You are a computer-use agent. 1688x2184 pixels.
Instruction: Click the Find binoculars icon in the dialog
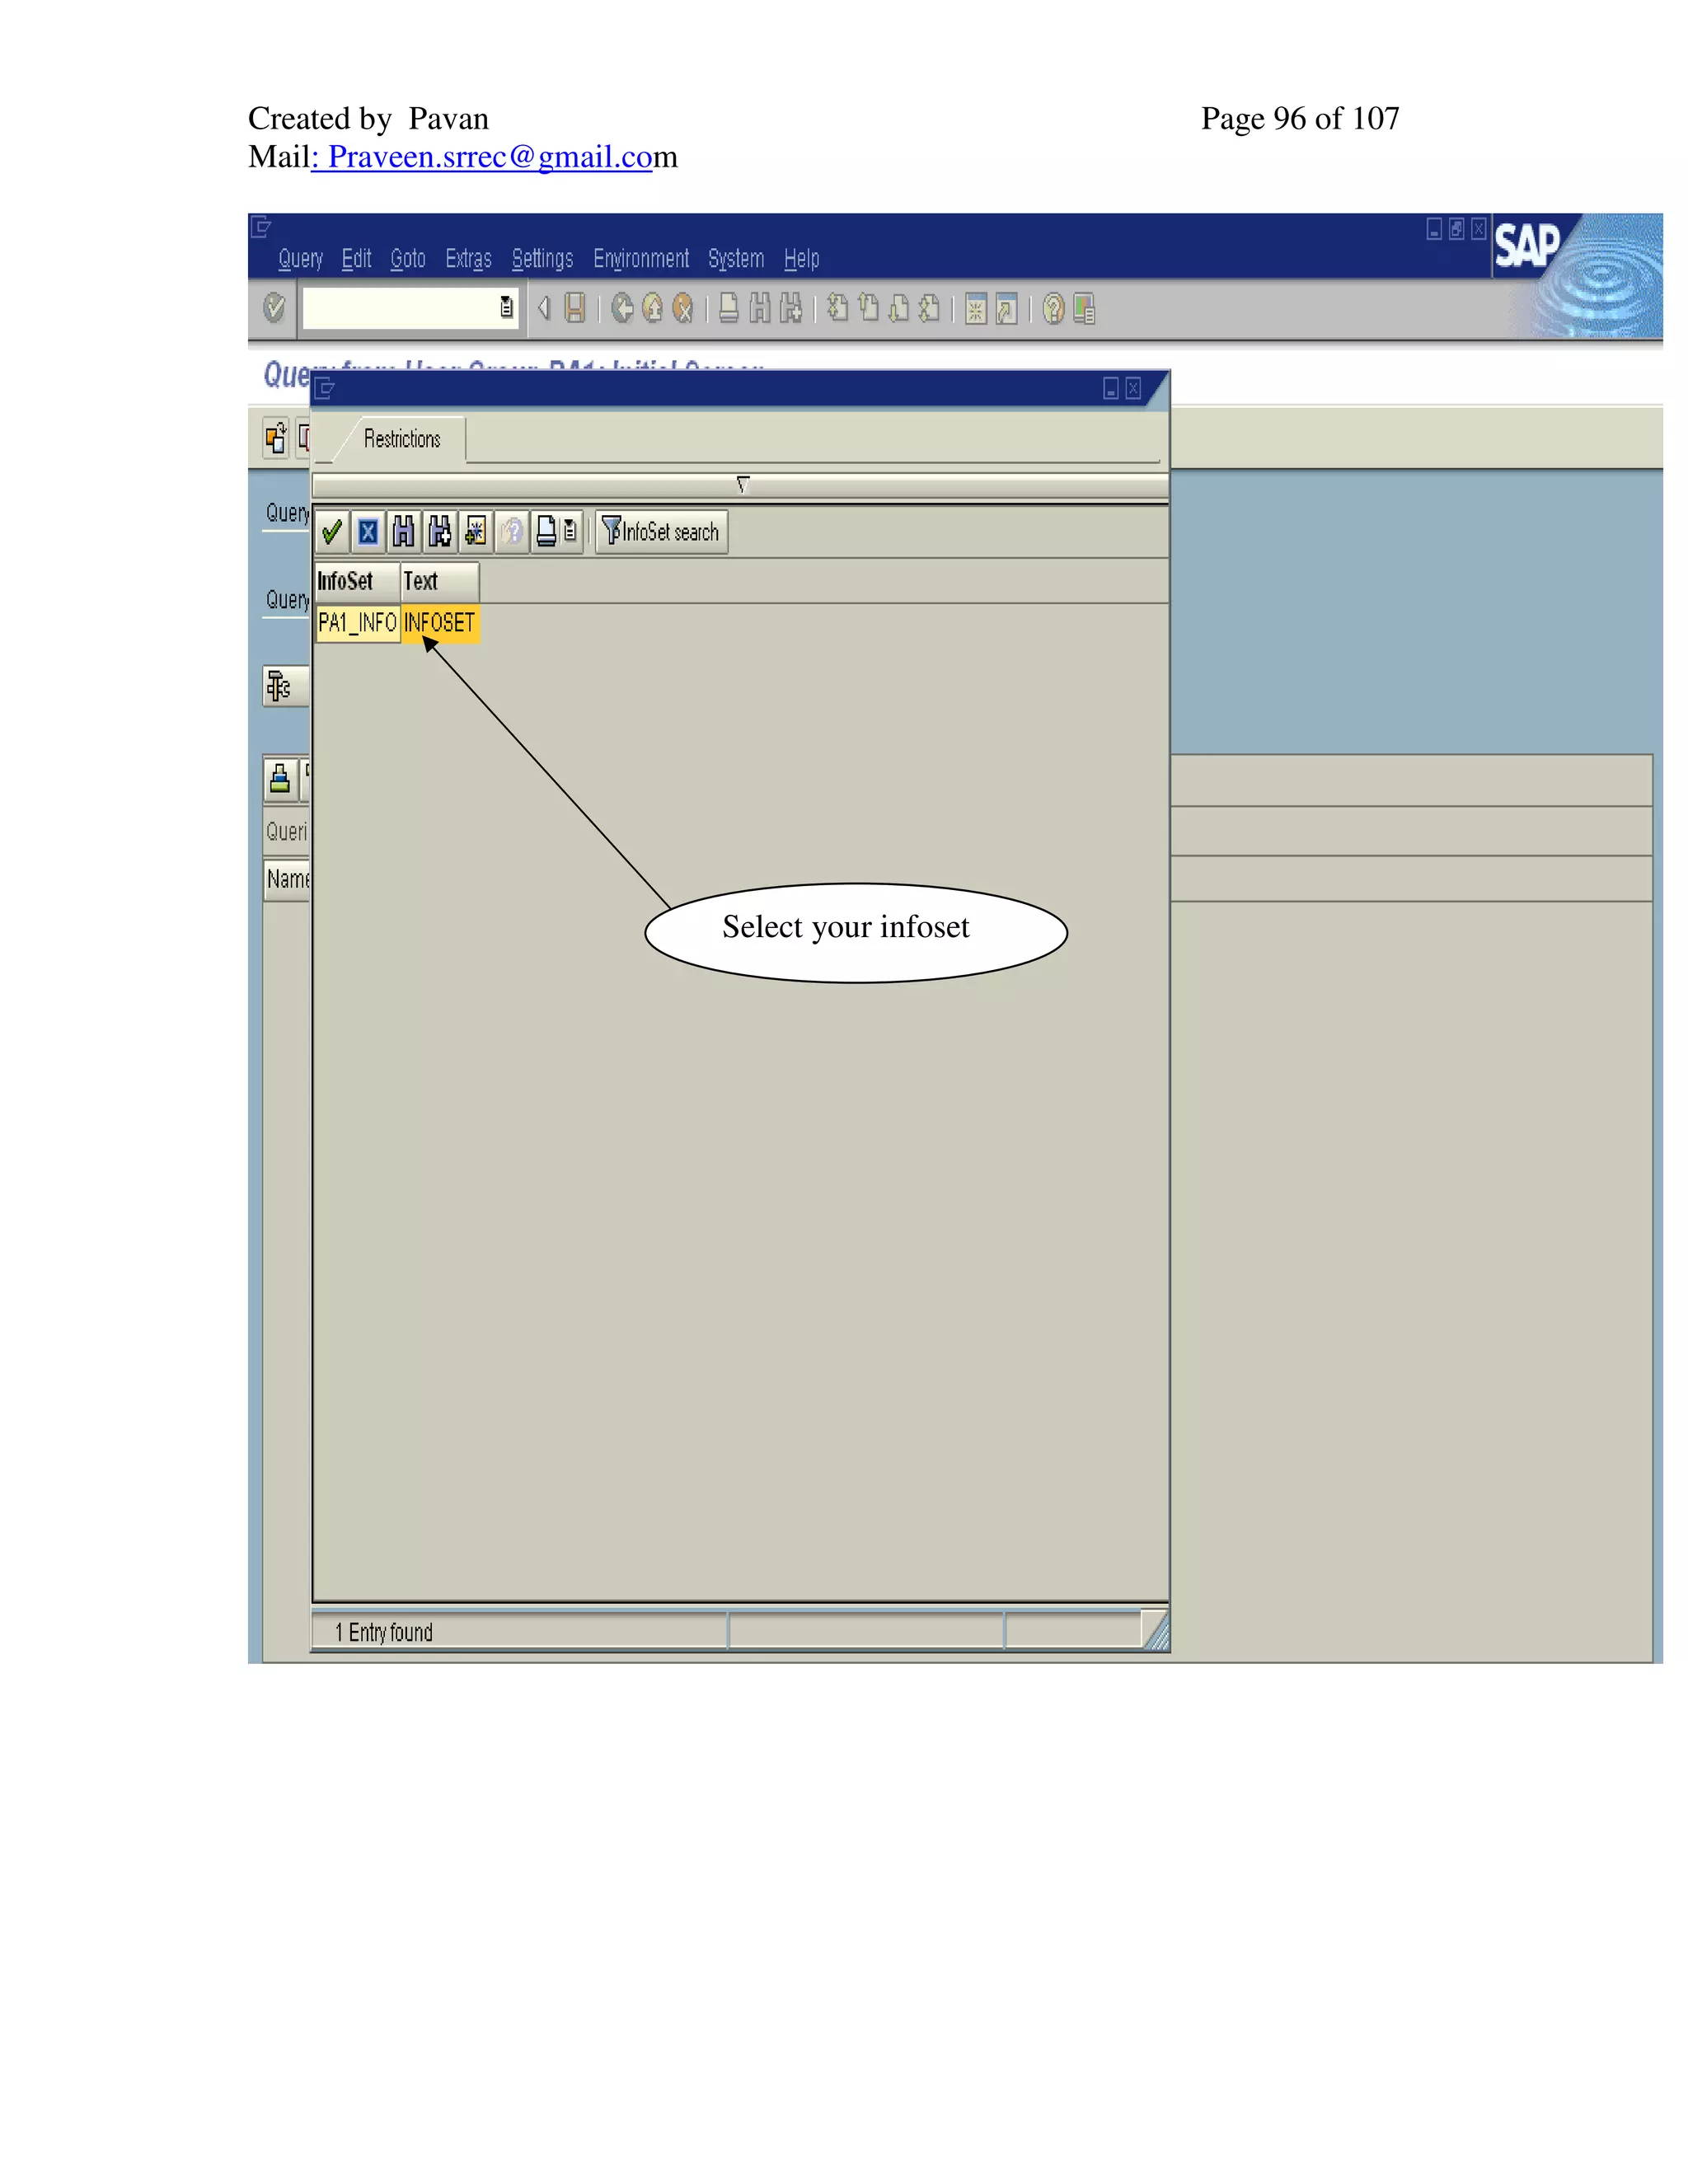point(403,531)
